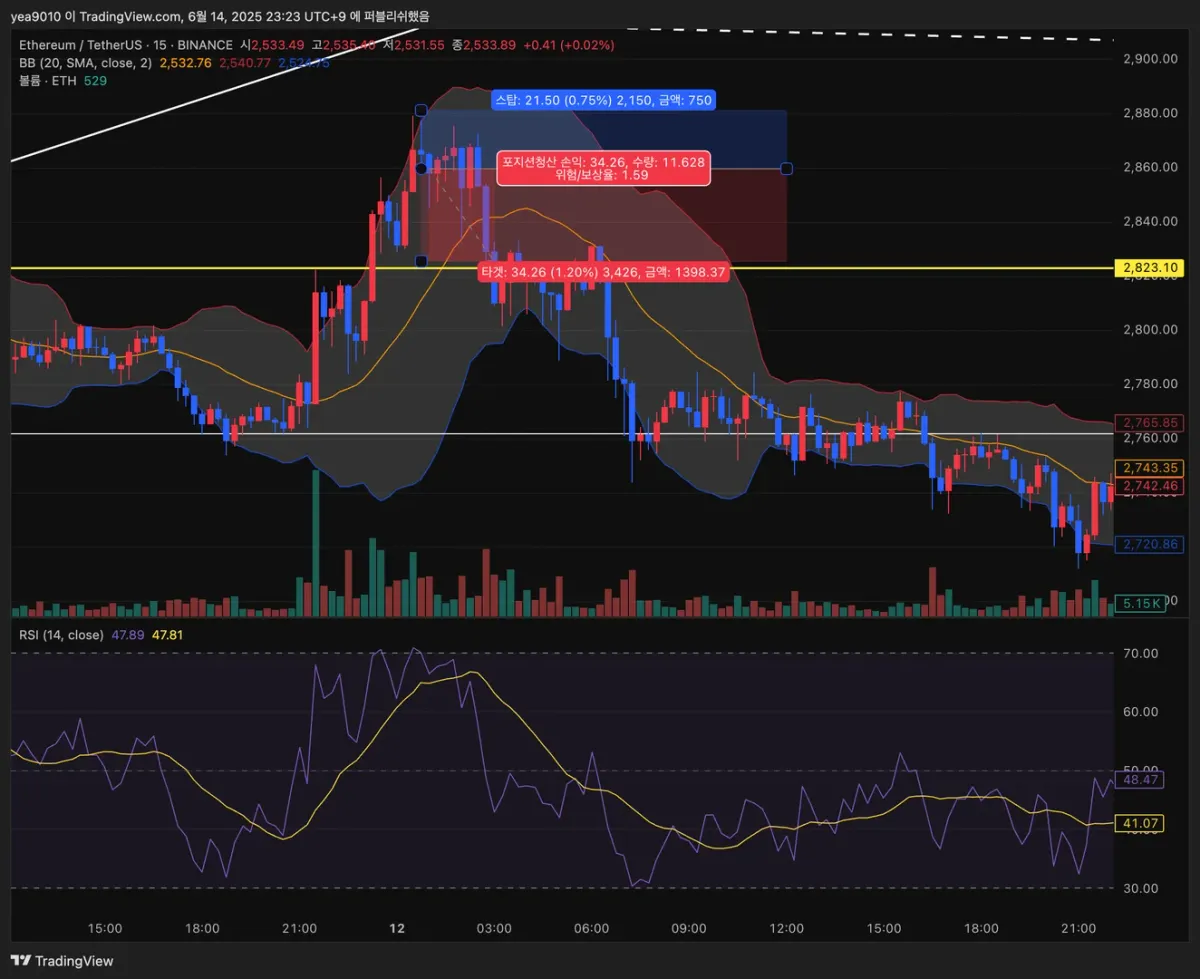
Task: Click the 70.00 RSI axis tick
Action: click(x=1140, y=653)
